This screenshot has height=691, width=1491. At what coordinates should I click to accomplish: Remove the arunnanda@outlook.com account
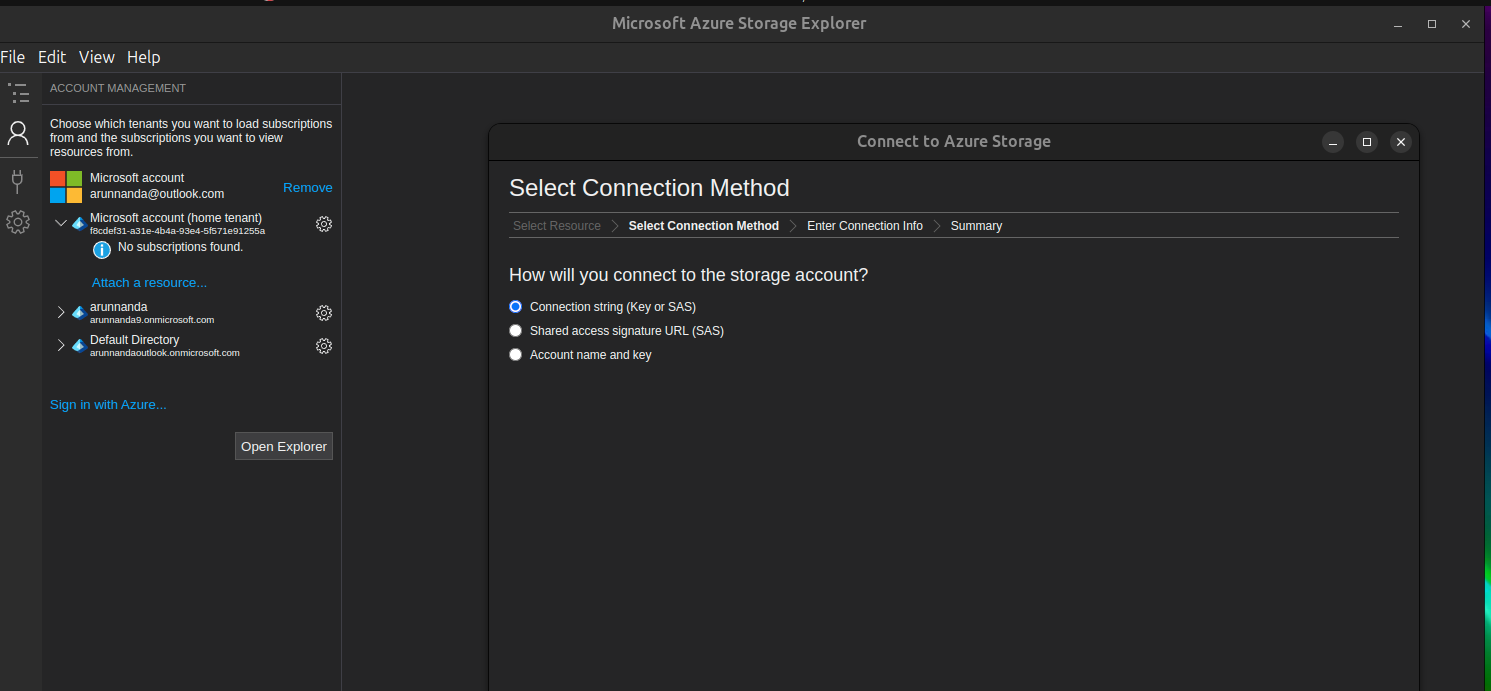[307, 187]
